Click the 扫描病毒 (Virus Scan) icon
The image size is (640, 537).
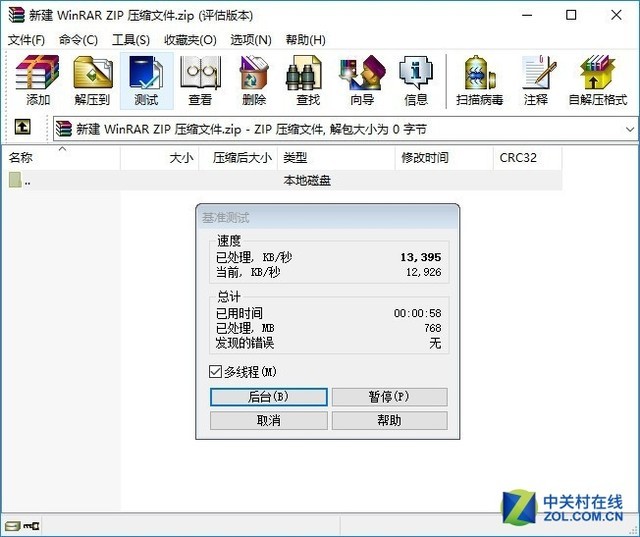pos(480,80)
